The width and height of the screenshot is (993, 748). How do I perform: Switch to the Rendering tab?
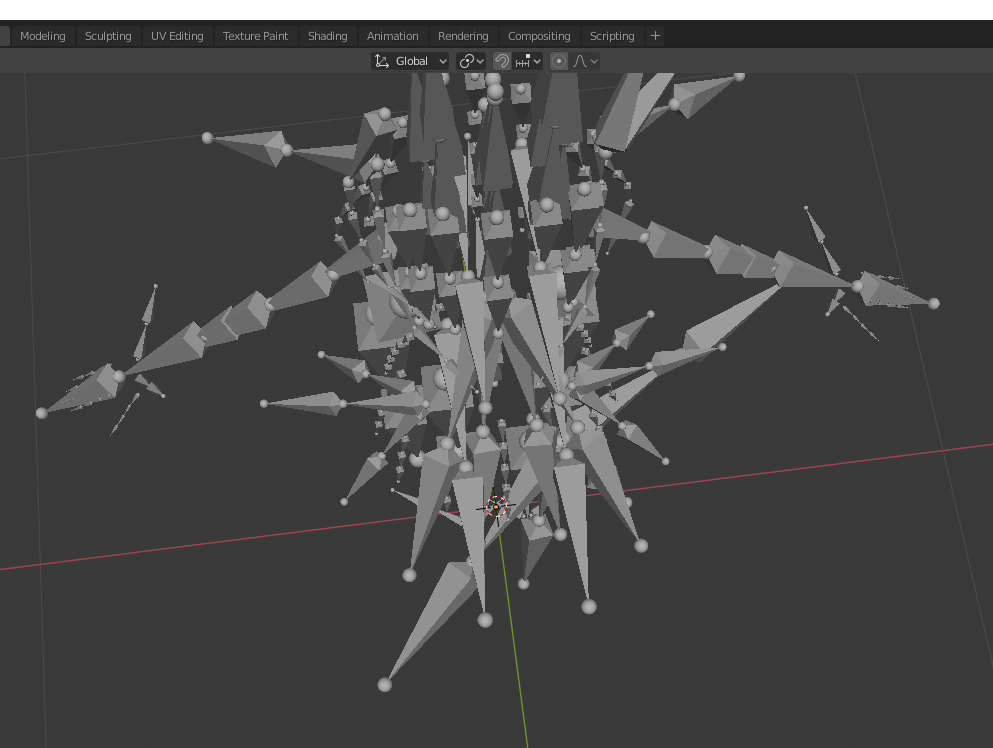tap(463, 36)
